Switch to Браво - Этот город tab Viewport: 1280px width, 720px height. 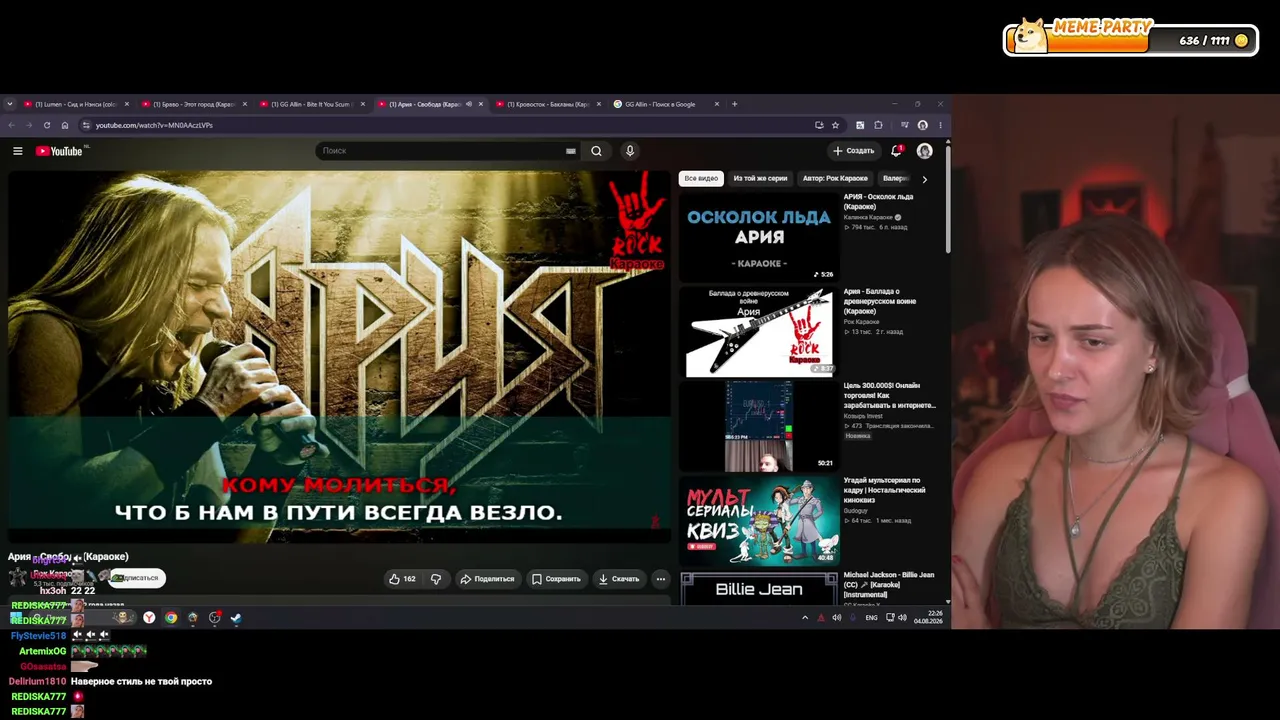click(193, 104)
